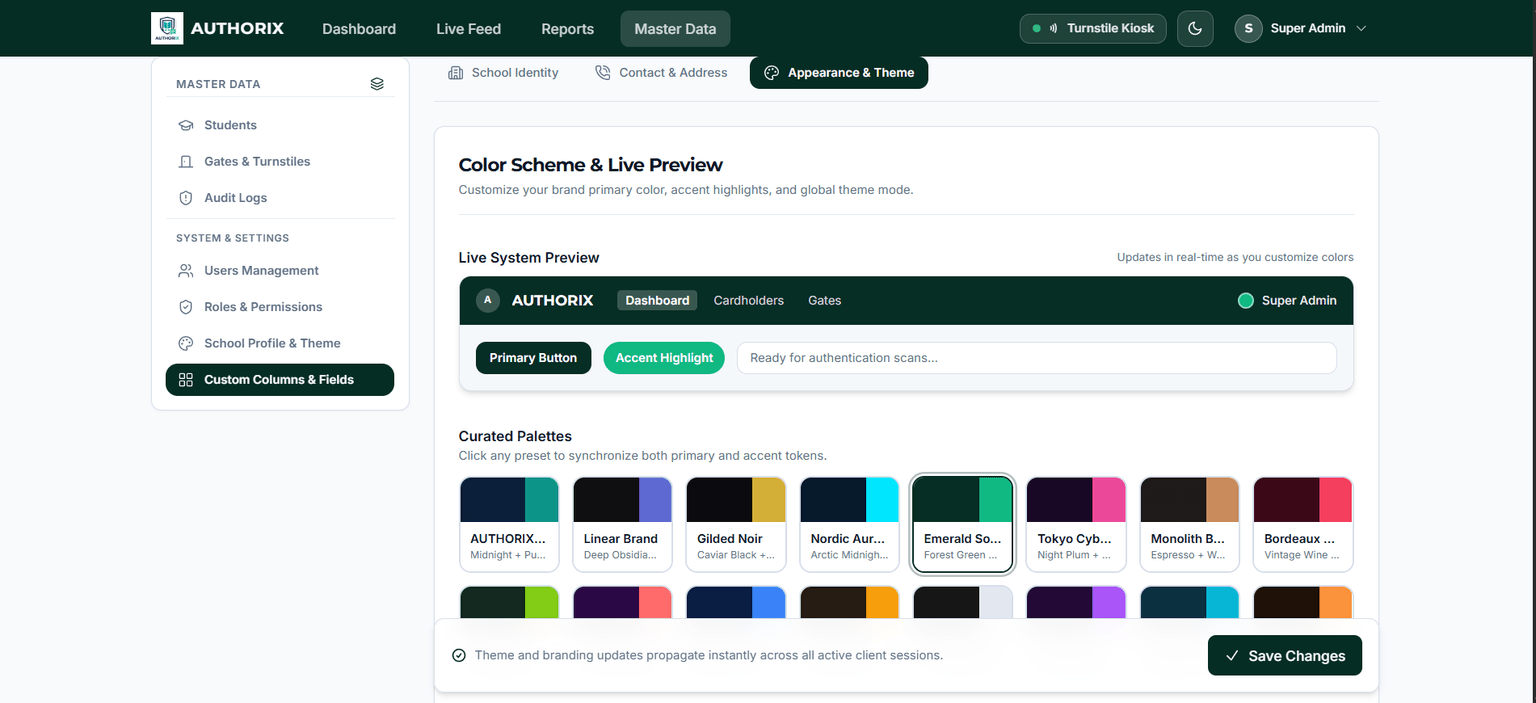This screenshot has width=1536, height=703.
Task: Toggle dark mode with the moon icon
Action: tap(1195, 28)
